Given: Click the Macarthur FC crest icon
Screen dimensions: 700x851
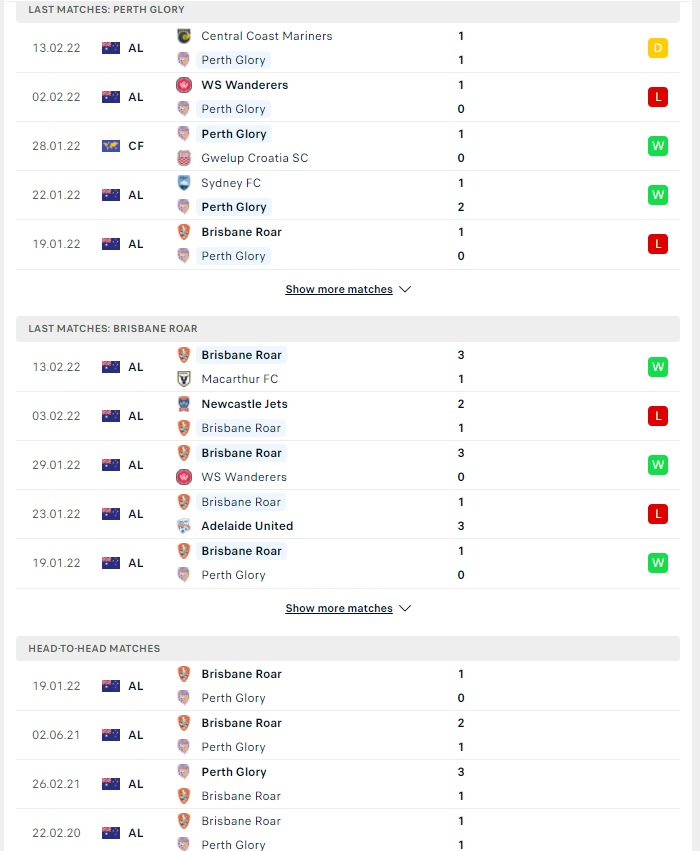Looking at the screenshot, I should (x=184, y=379).
